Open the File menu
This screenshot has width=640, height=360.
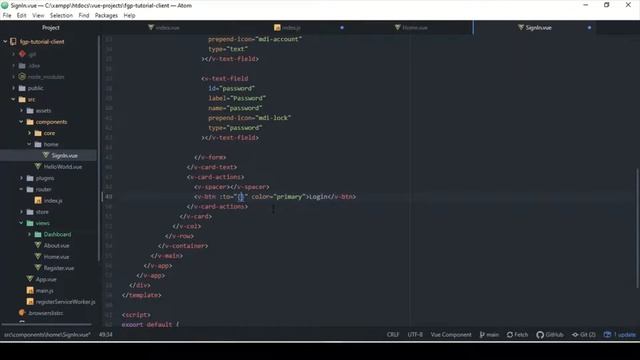click(7, 16)
